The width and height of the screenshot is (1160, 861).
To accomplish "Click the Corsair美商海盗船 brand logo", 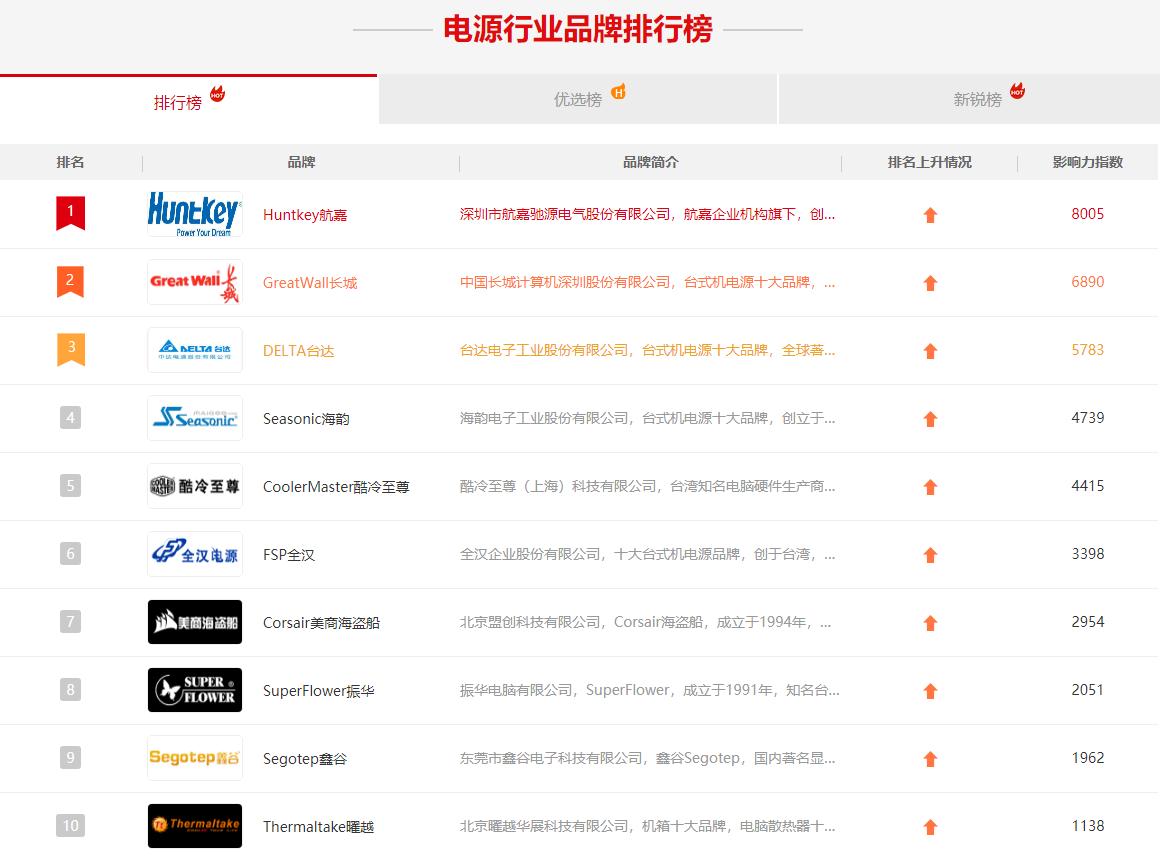I will tap(194, 622).
